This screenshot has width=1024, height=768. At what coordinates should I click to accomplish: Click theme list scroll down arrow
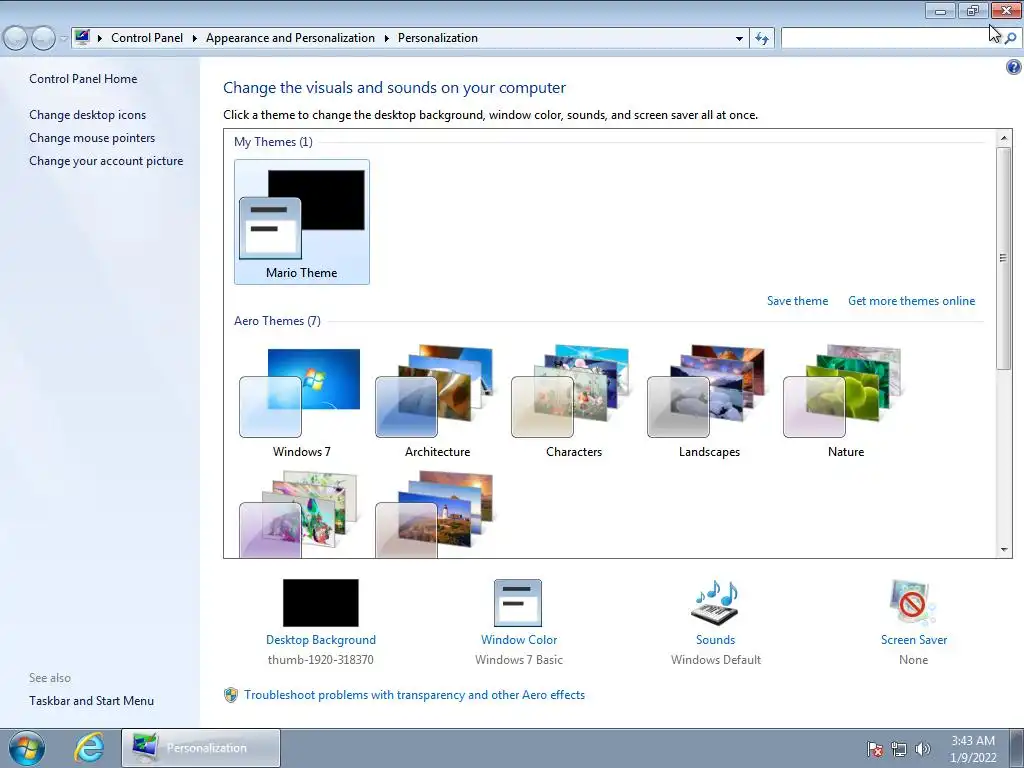(x=1004, y=550)
